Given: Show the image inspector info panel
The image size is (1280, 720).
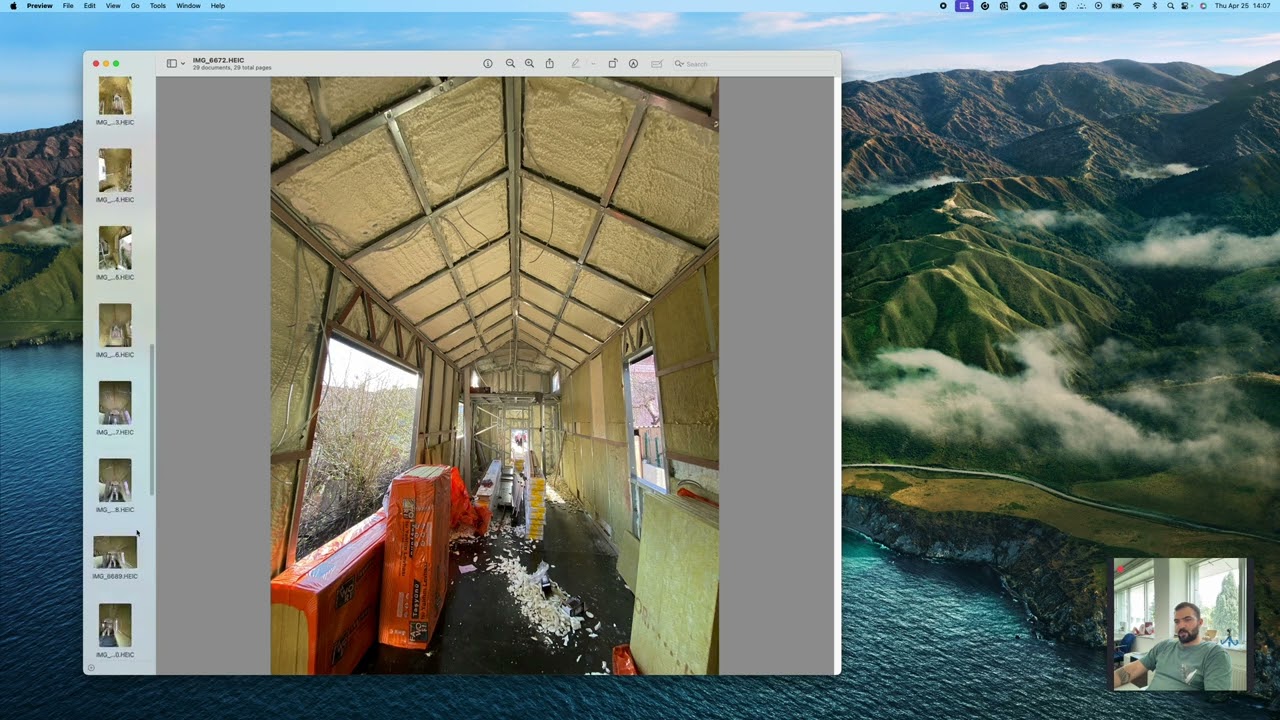Looking at the screenshot, I should (x=488, y=63).
